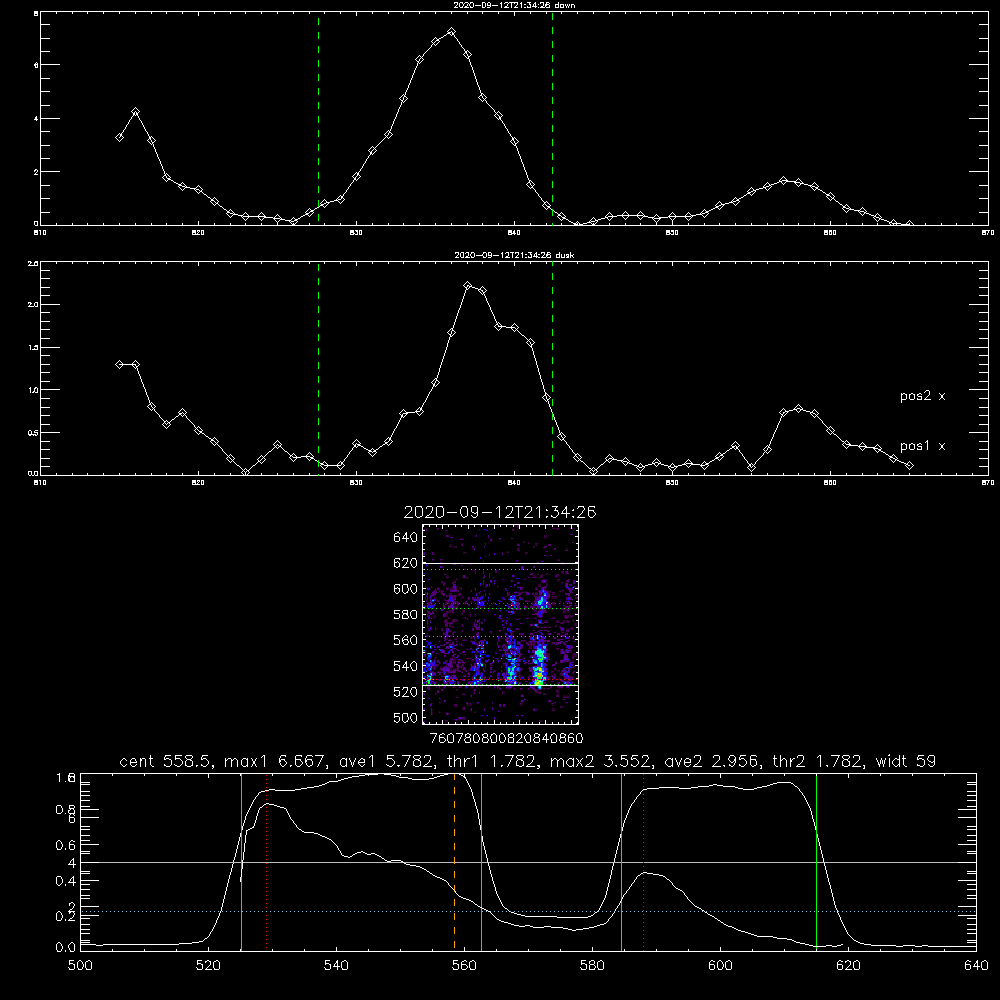The image size is (1000, 1000).
Task: Click the cyan dotted horizontal threshold line
Action: [x=528, y=911]
